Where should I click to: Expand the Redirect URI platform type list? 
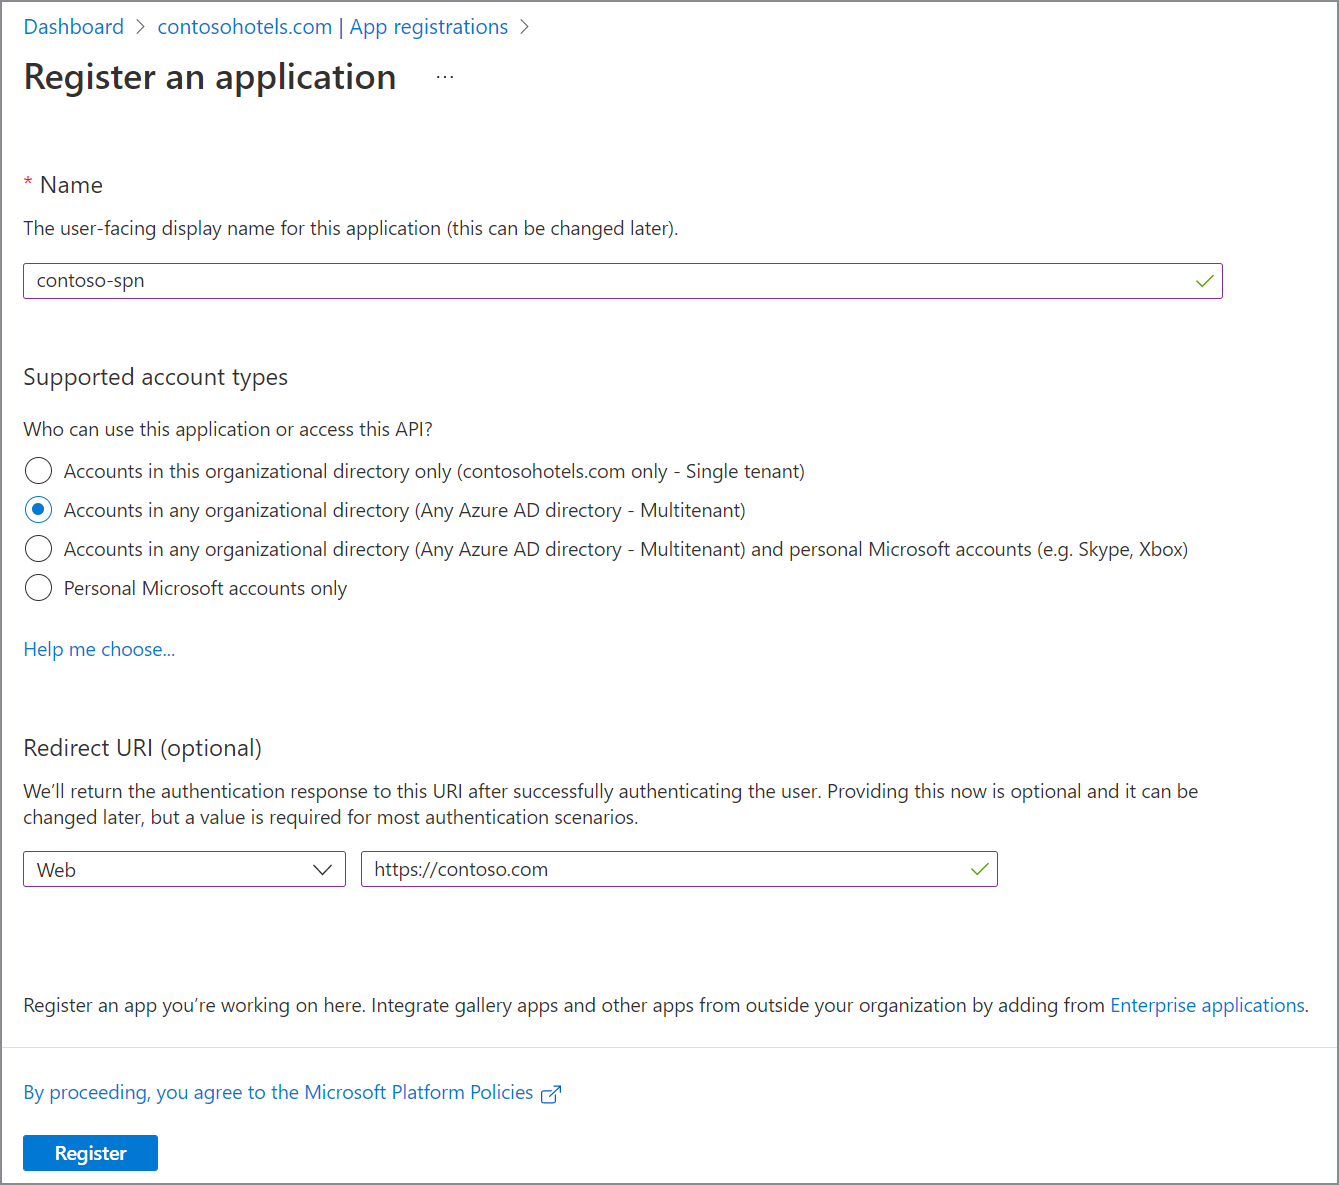click(x=184, y=869)
